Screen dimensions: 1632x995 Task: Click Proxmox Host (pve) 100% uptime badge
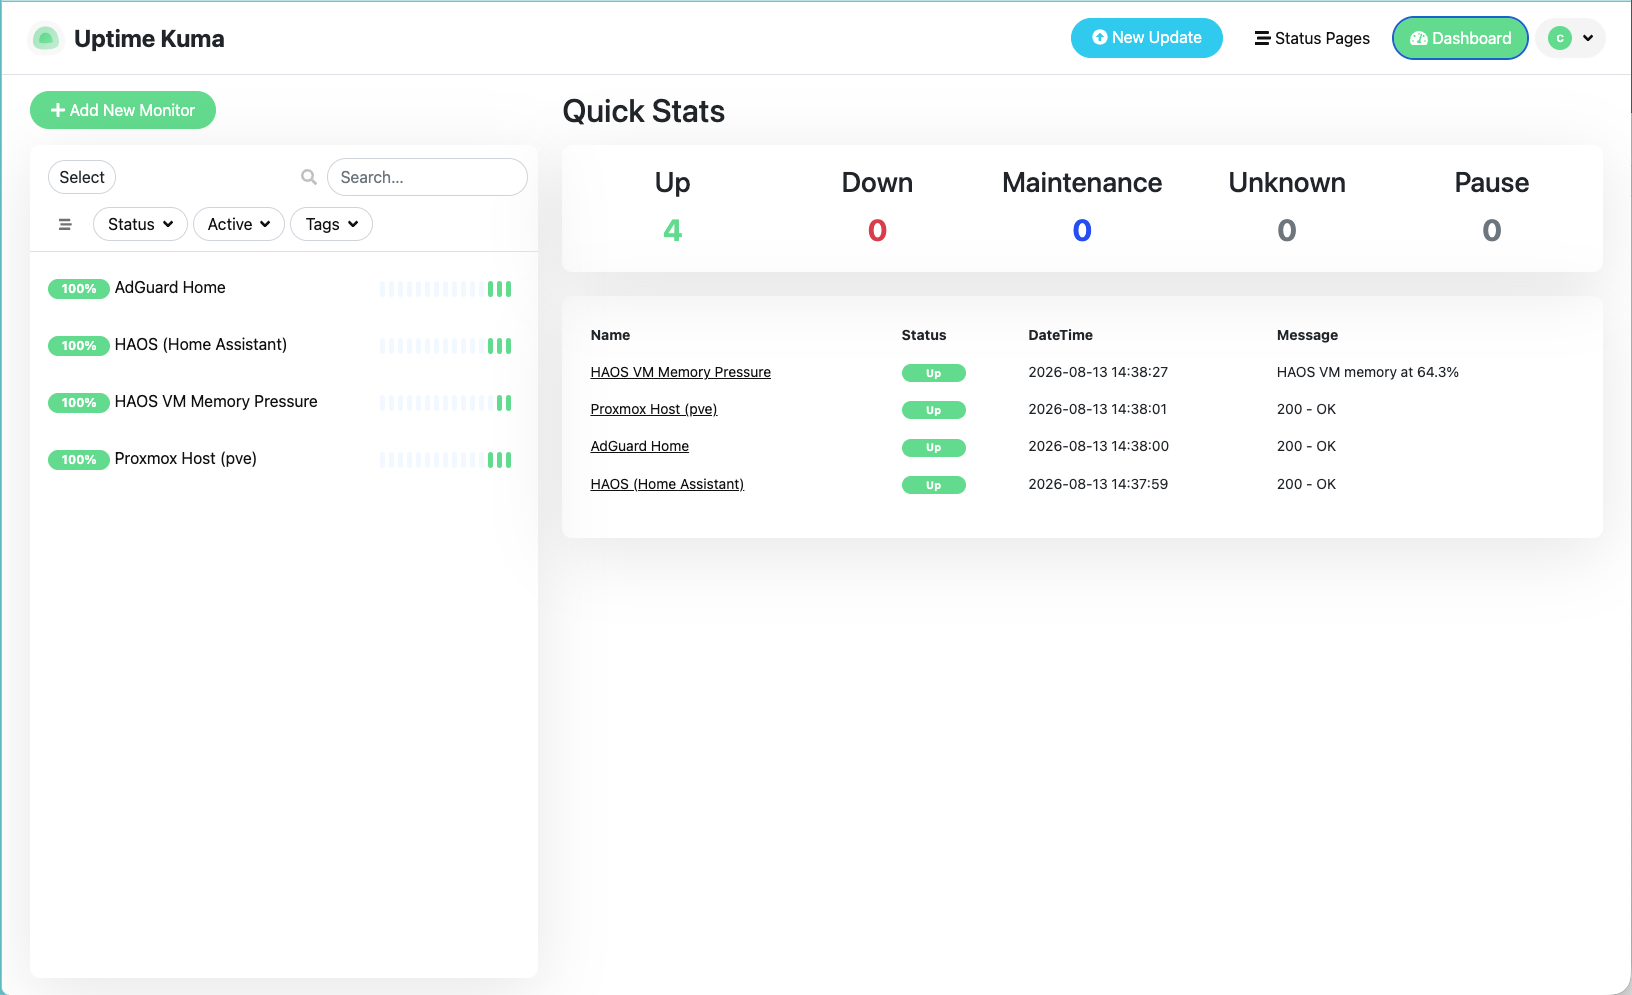(x=79, y=460)
